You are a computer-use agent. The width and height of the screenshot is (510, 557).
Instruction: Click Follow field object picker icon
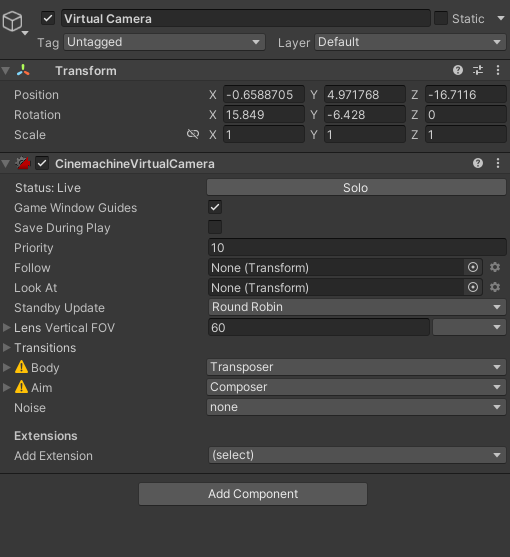473,267
